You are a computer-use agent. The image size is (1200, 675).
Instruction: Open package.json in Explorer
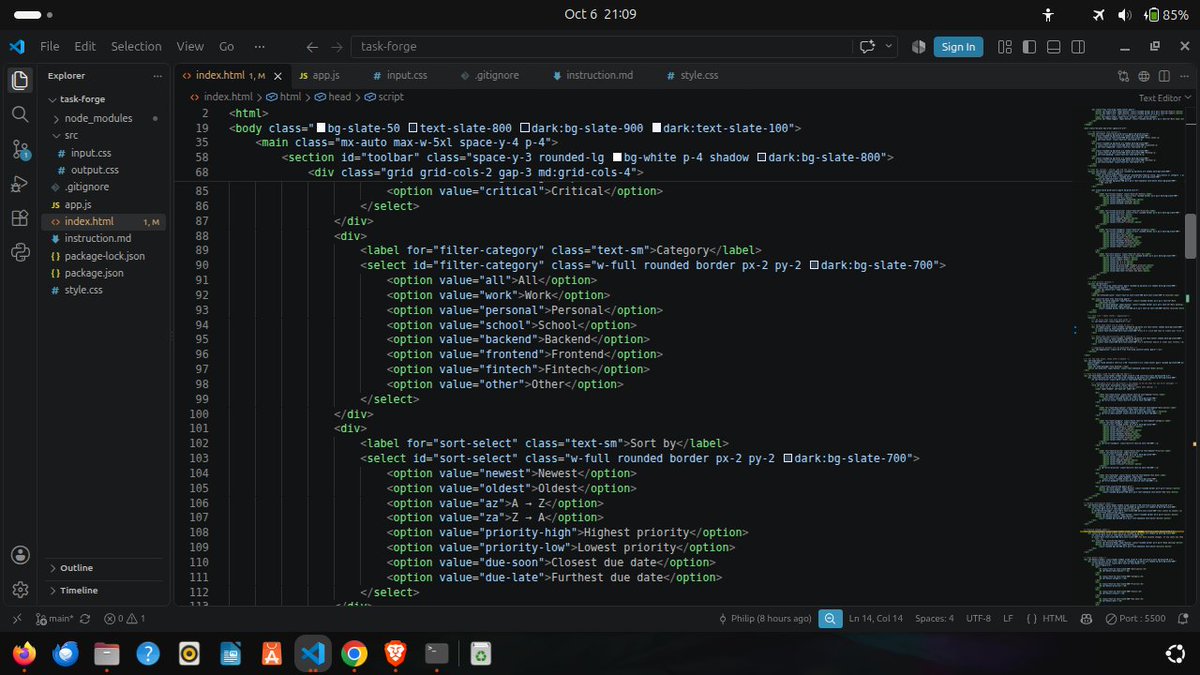click(x=94, y=273)
